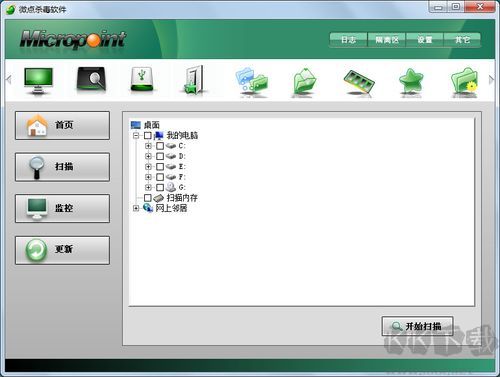Click the D: drive icon
The height and width of the screenshot is (377, 500).
(171, 156)
